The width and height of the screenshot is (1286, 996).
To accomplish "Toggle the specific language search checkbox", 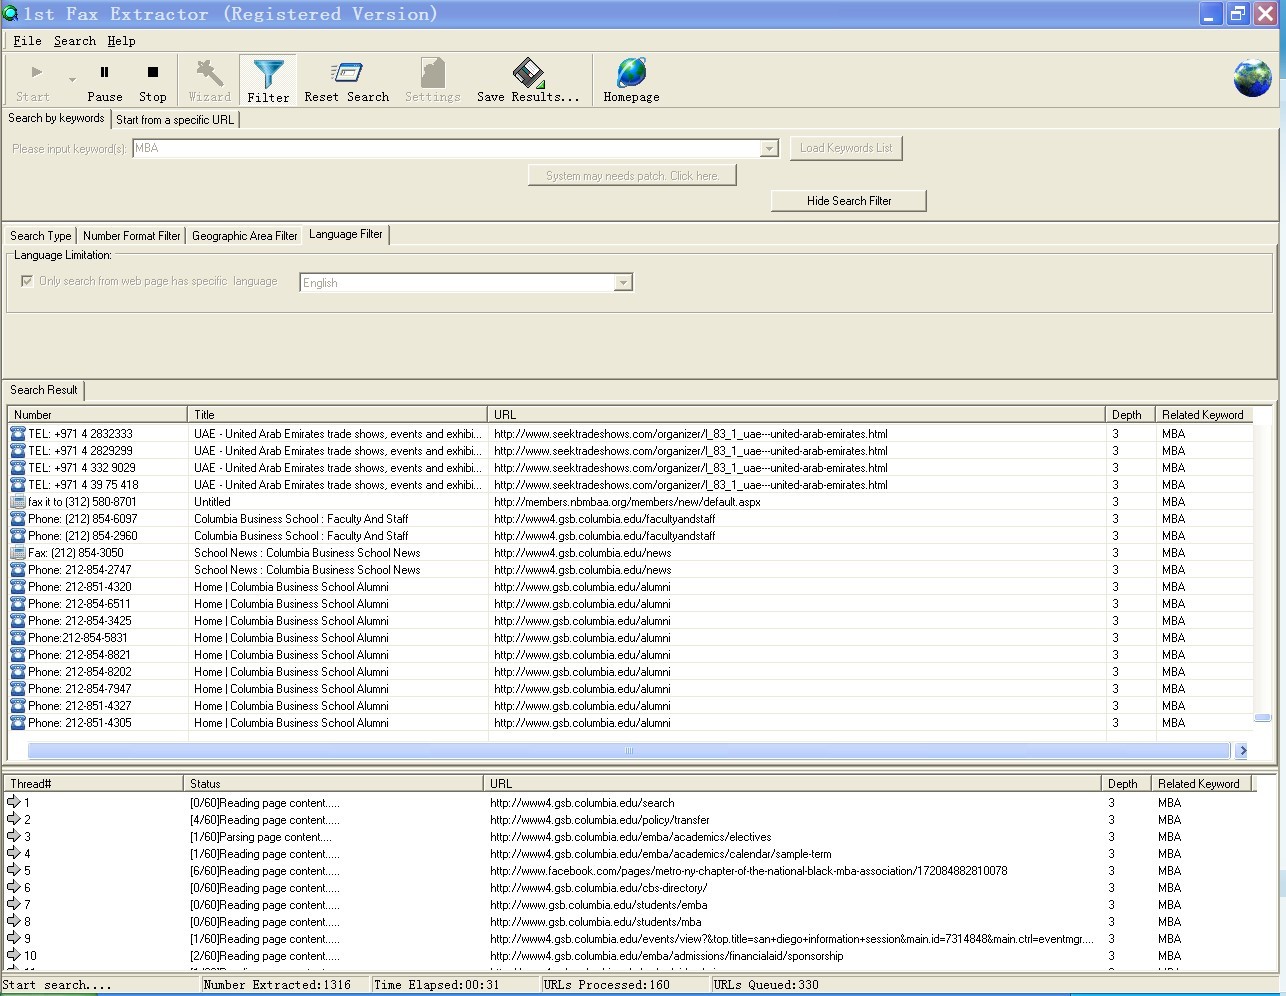I will 27,281.
